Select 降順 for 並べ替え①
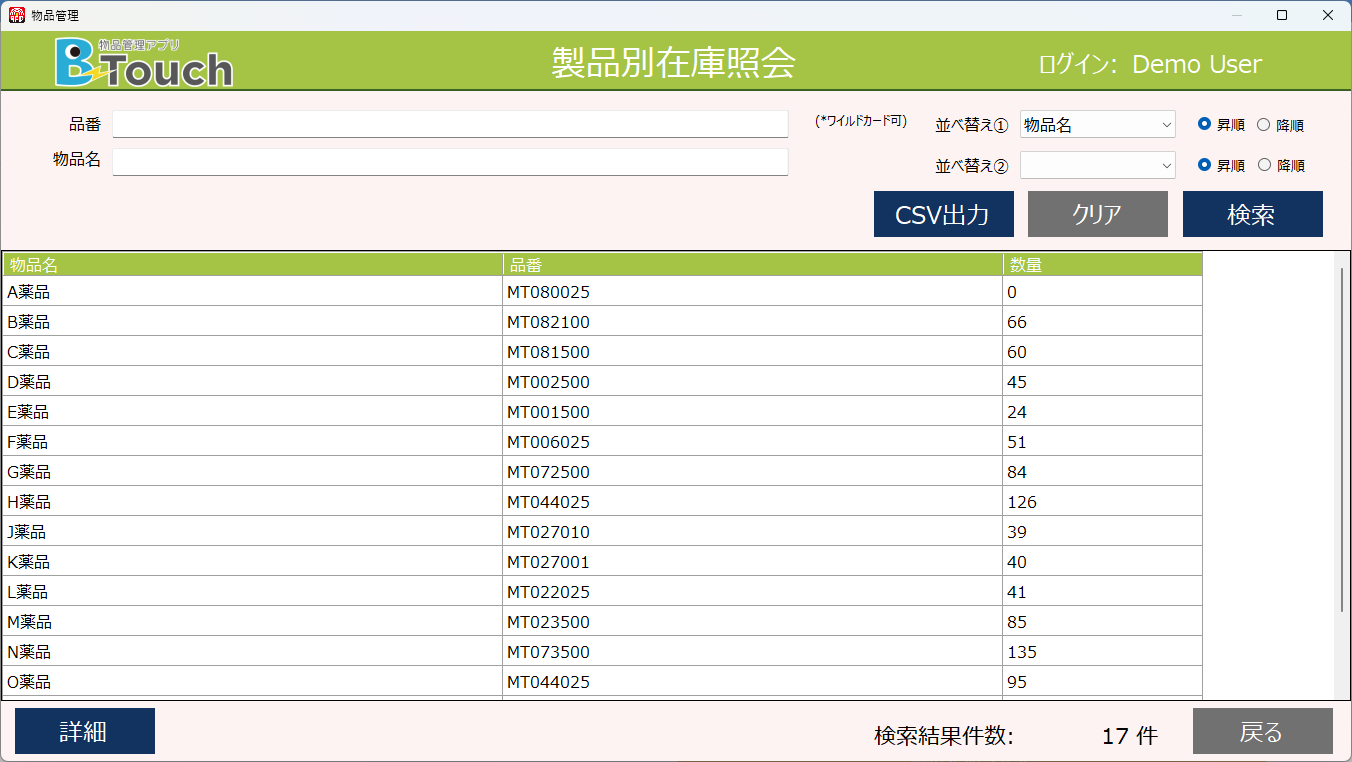 click(x=1280, y=125)
